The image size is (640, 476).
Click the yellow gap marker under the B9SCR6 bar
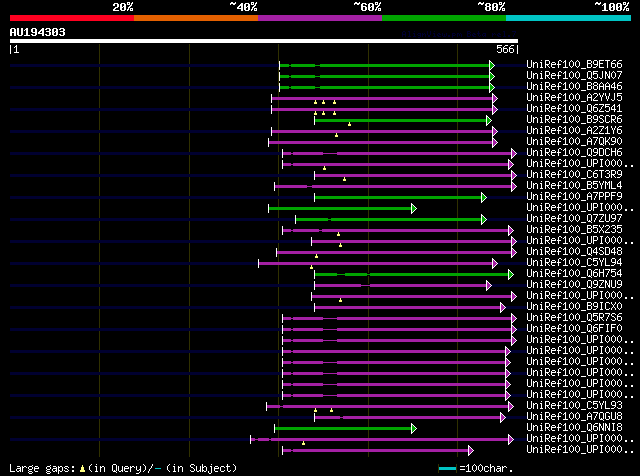pyautogui.click(x=349, y=124)
